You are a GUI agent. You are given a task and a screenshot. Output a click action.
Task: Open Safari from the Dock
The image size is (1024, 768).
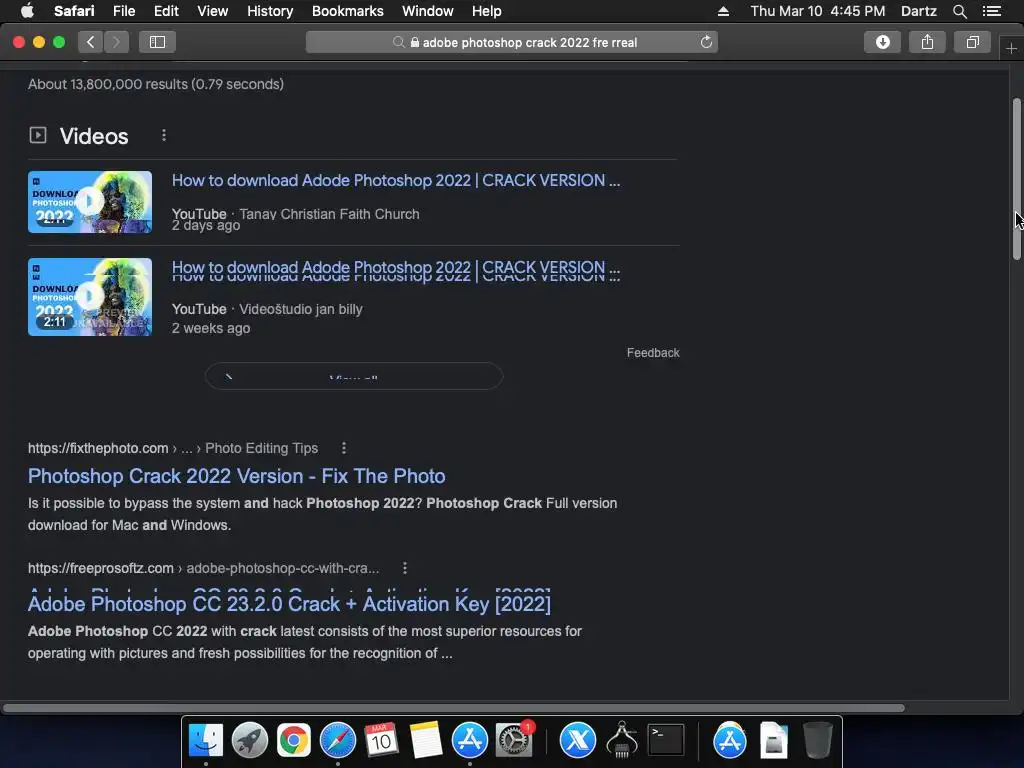pos(338,740)
